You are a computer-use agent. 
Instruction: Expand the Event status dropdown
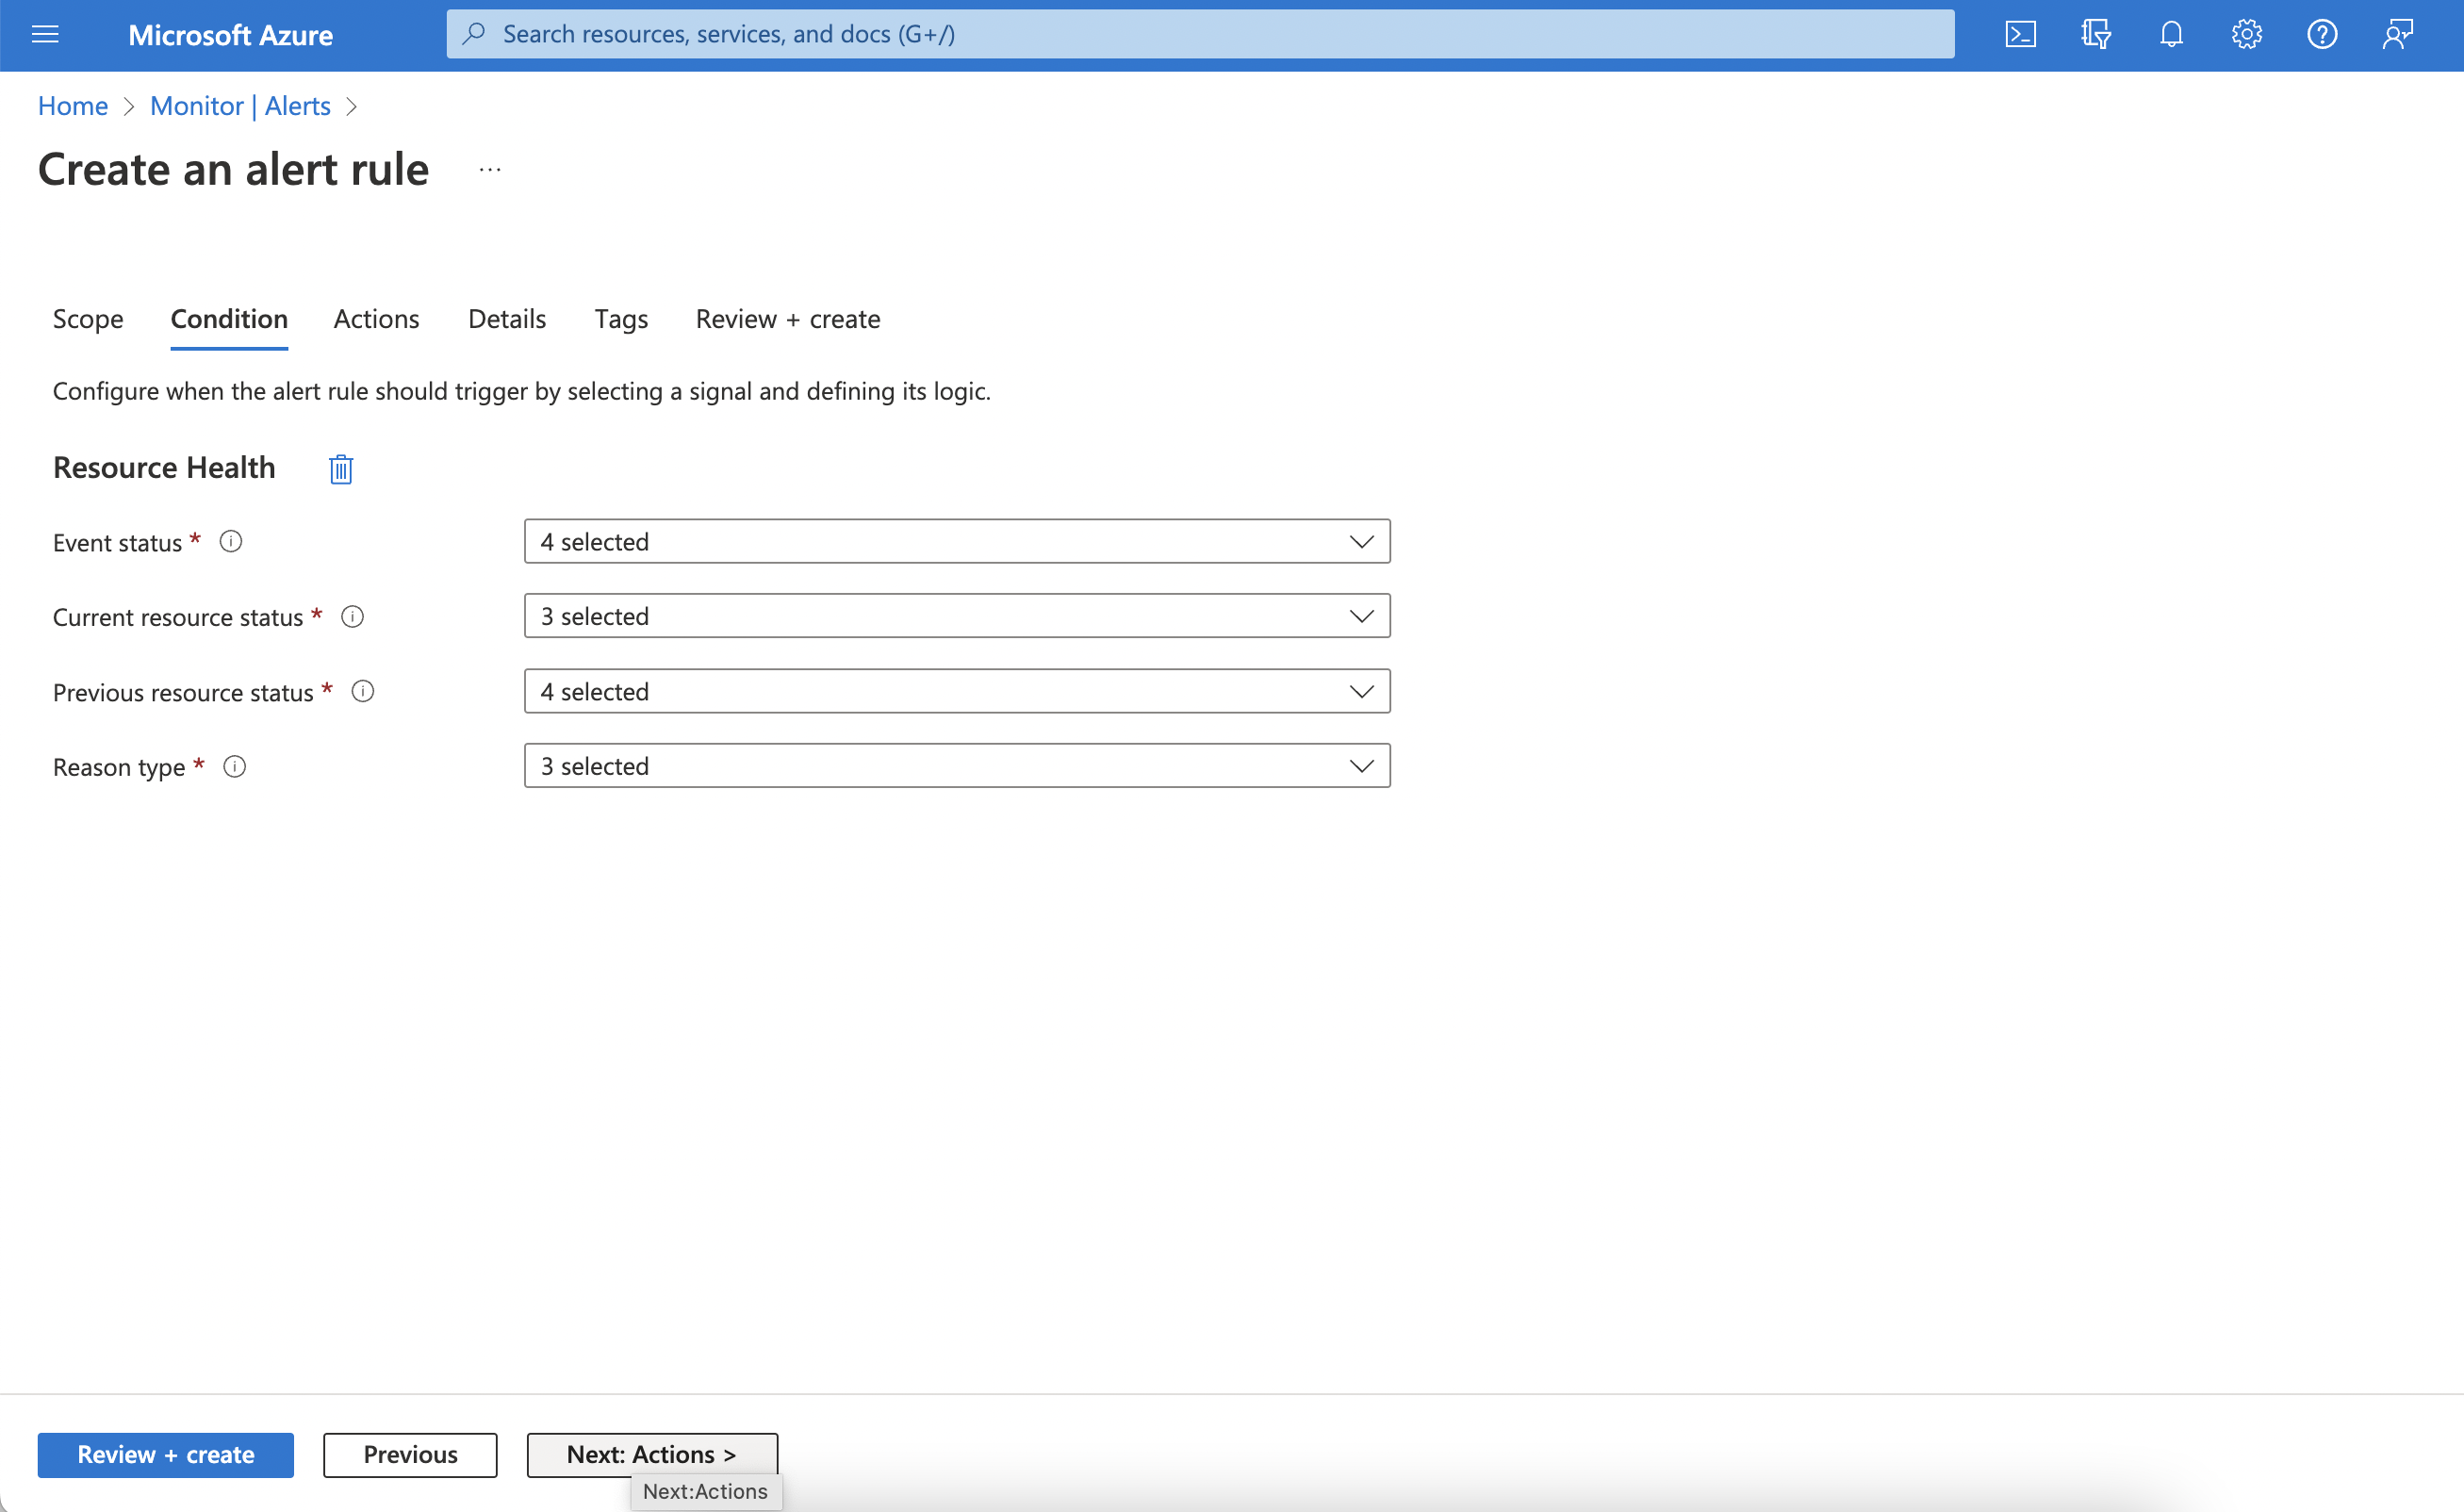click(x=956, y=542)
